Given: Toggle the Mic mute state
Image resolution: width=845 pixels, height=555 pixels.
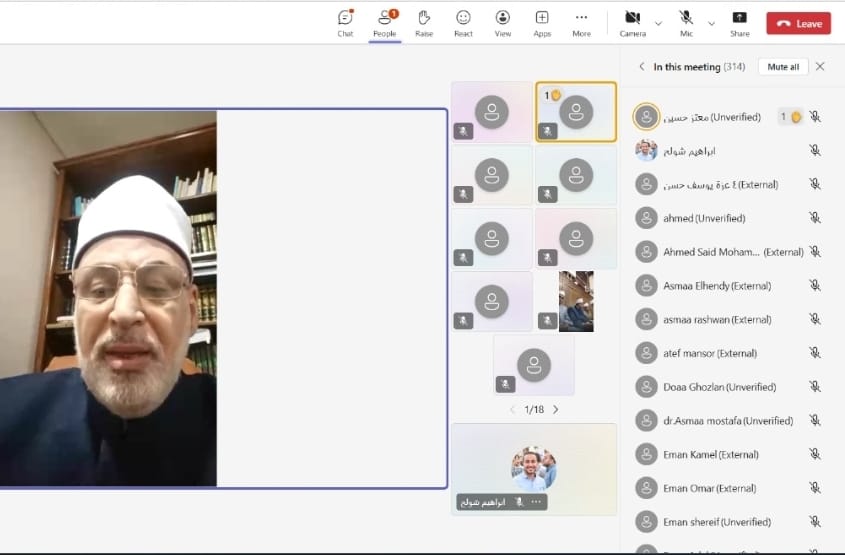Looking at the screenshot, I should coord(686,22).
